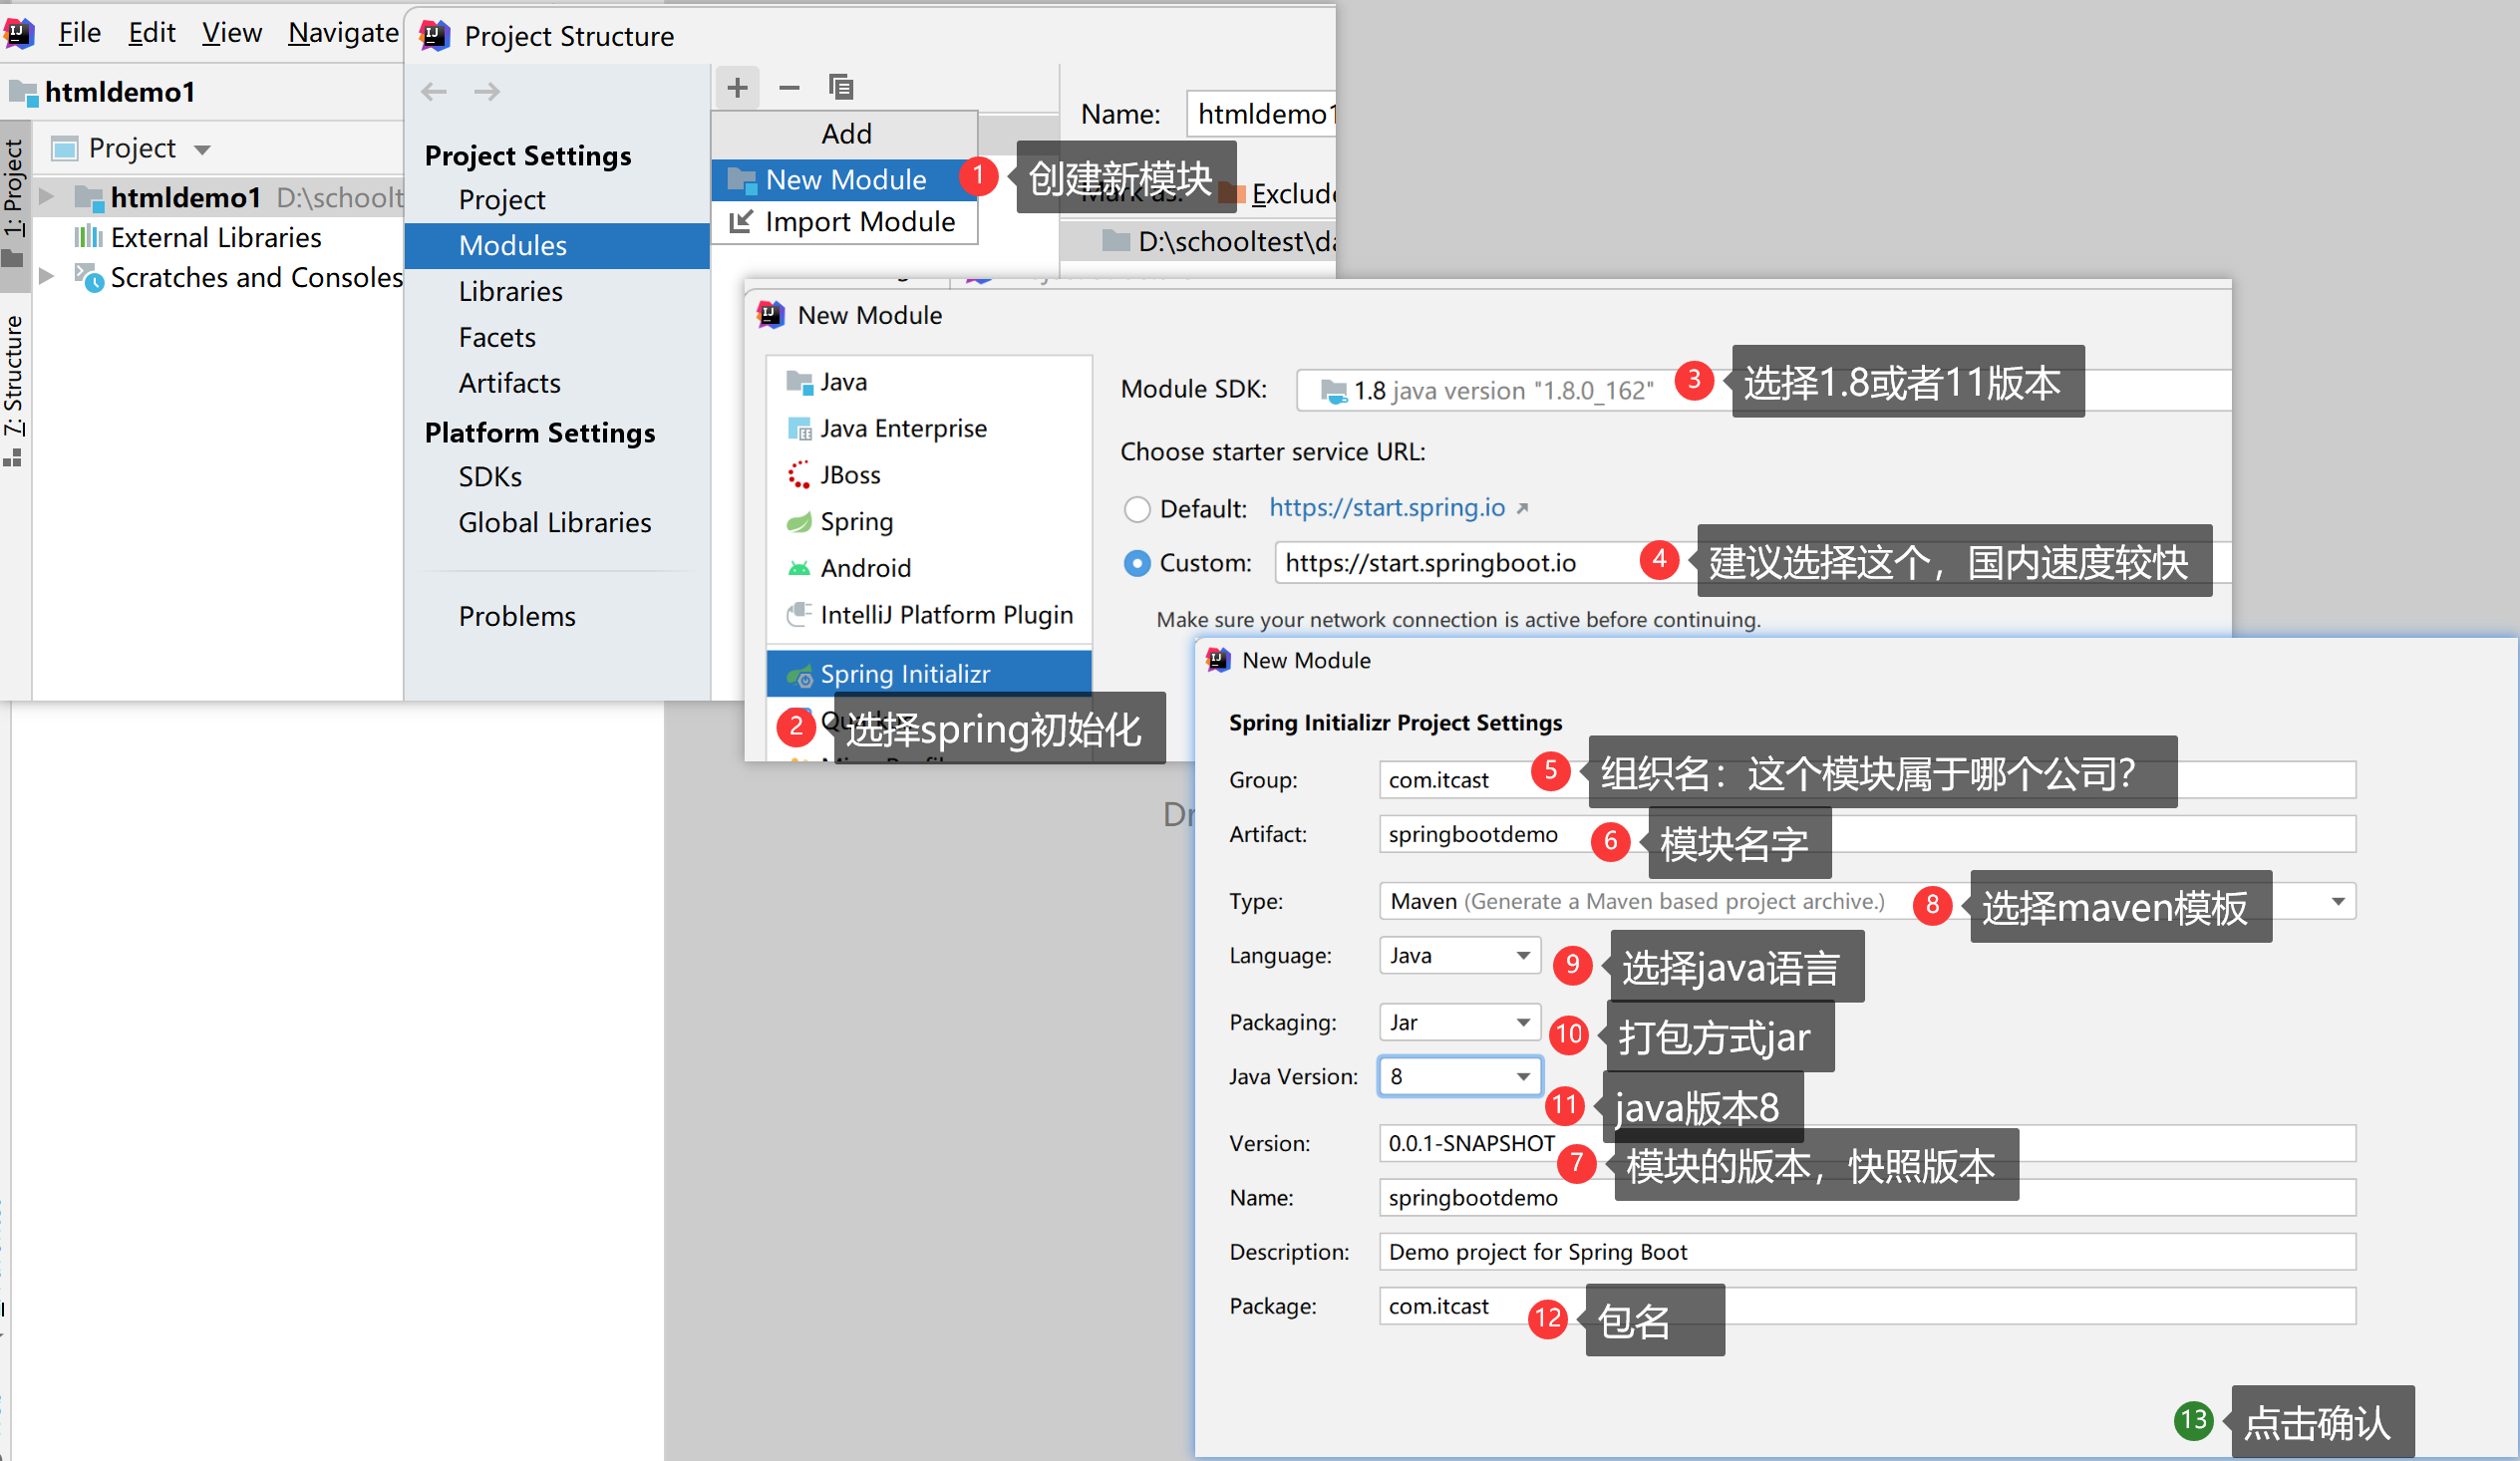Viewport: 2520px width, 1461px height.
Task: Click the copy module icon
Action: click(x=841, y=88)
